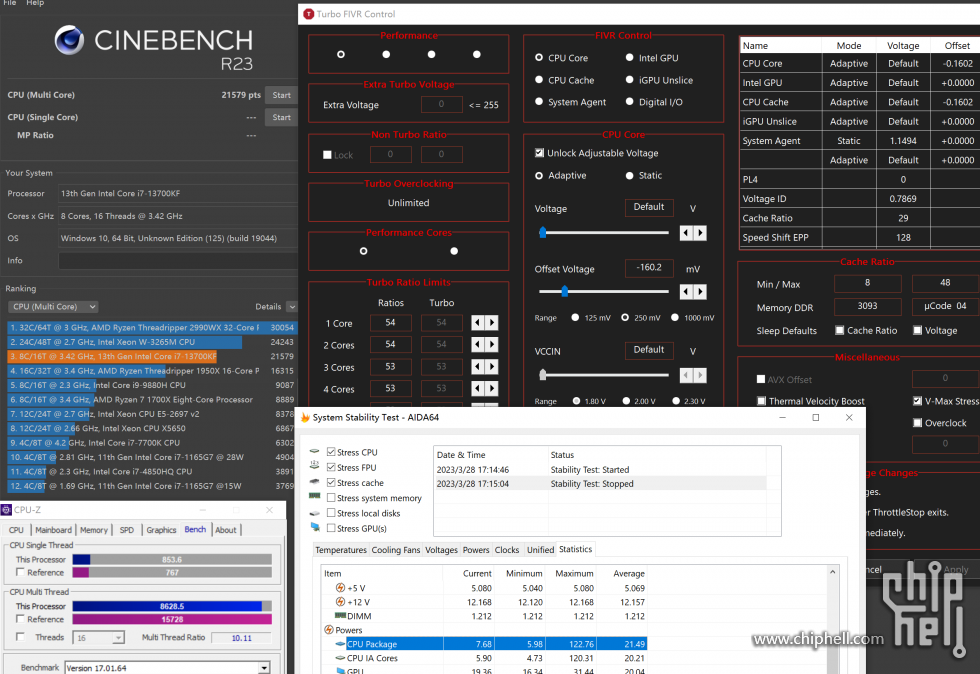This screenshot has height=674, width=980.
Task: Click the 1 Core ratio input field
Action: pyautogui.click(x=391, y=323)
